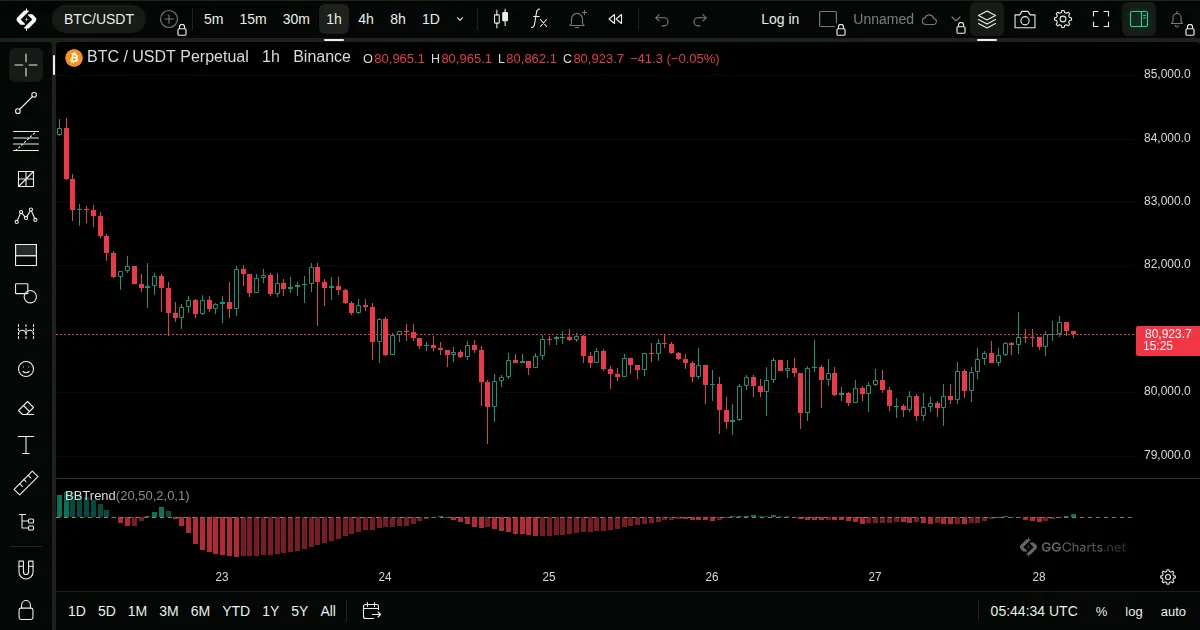Switch to the 1D timeframe in toolbar
This screenshot has height=630, width=1200.
(430, 19)
